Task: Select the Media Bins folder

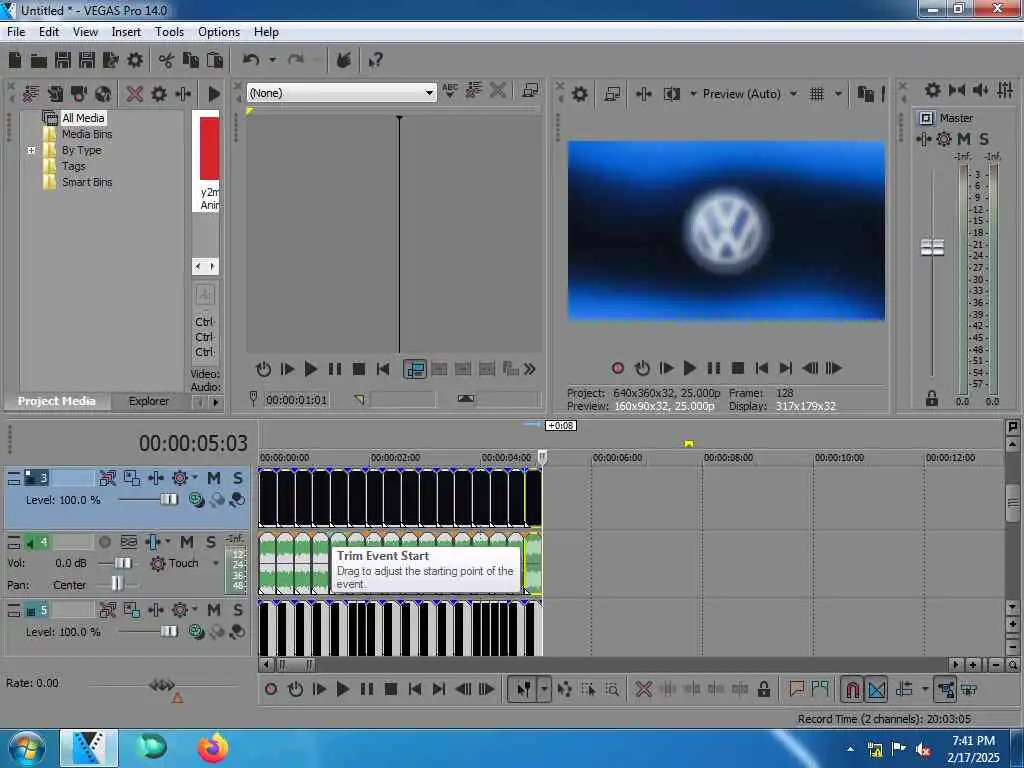Action: pos(87,134)
